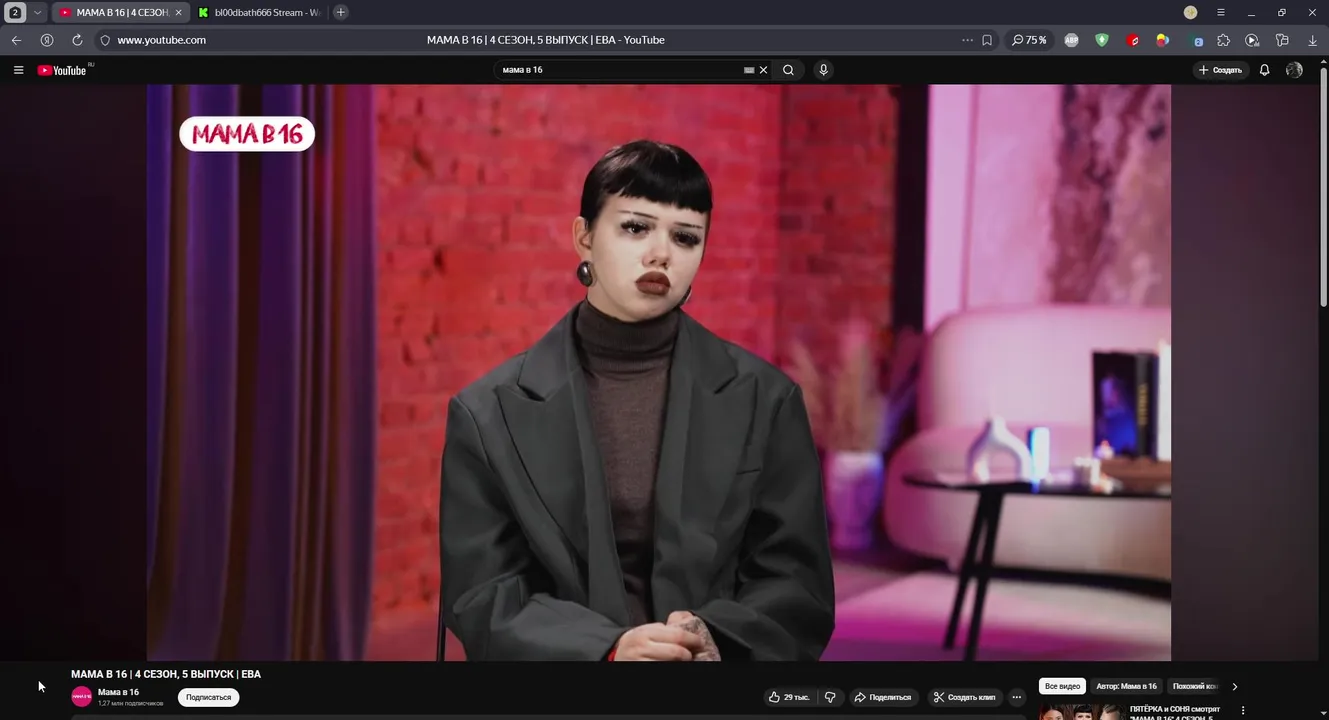Open the address bar three-dots menu

point(967,40)
